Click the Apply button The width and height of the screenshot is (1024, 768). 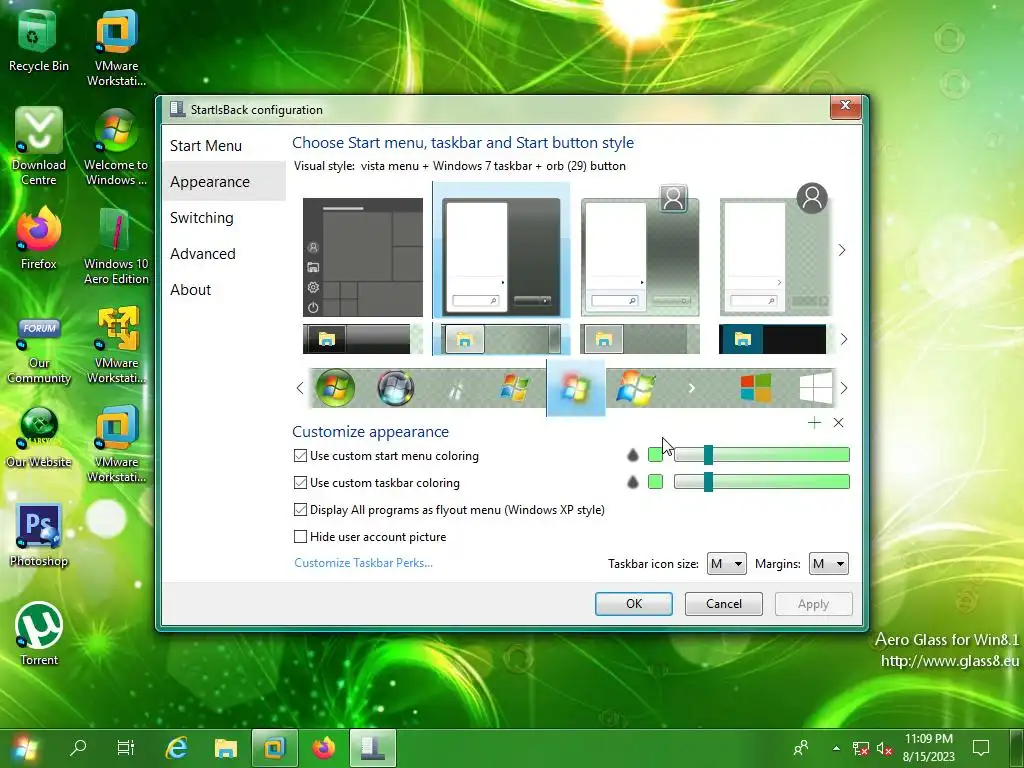tap(814, 604)
